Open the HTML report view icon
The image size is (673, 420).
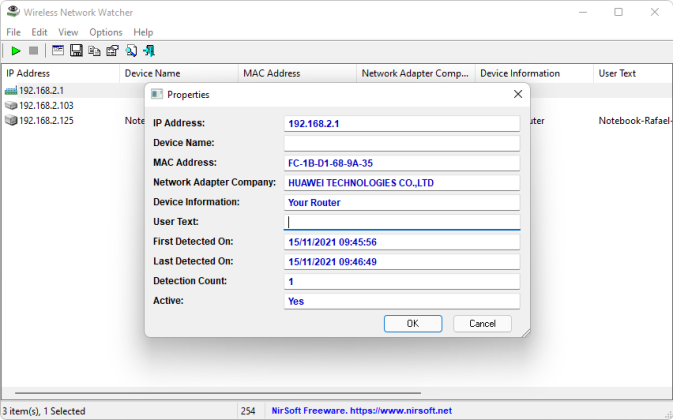click(x=58, y=51)
